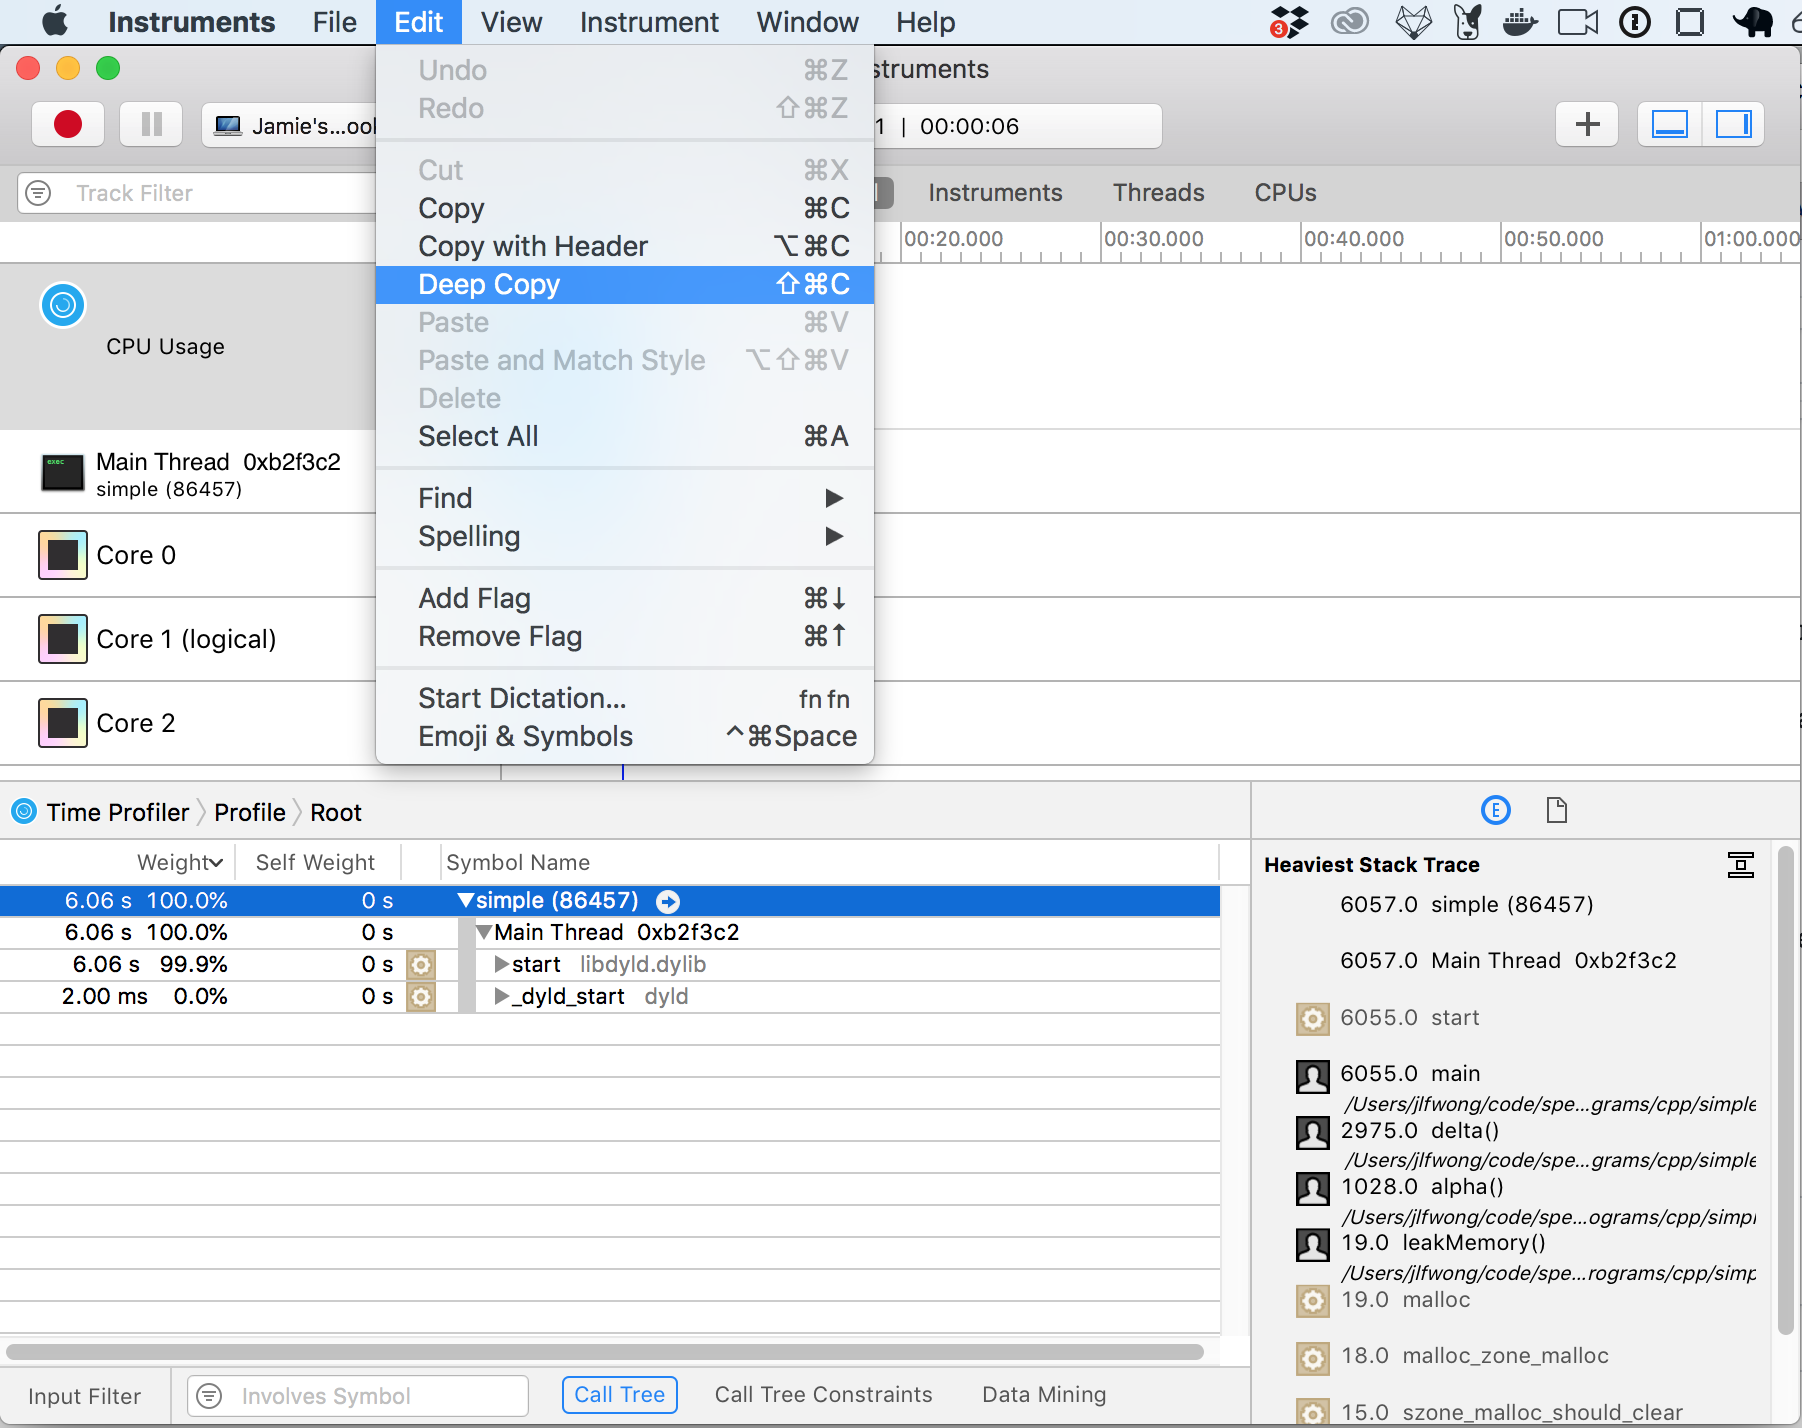Toggle the bottom detail pane view
This screenshot has width=1802, height=1428.
[x=1669, y=124]
